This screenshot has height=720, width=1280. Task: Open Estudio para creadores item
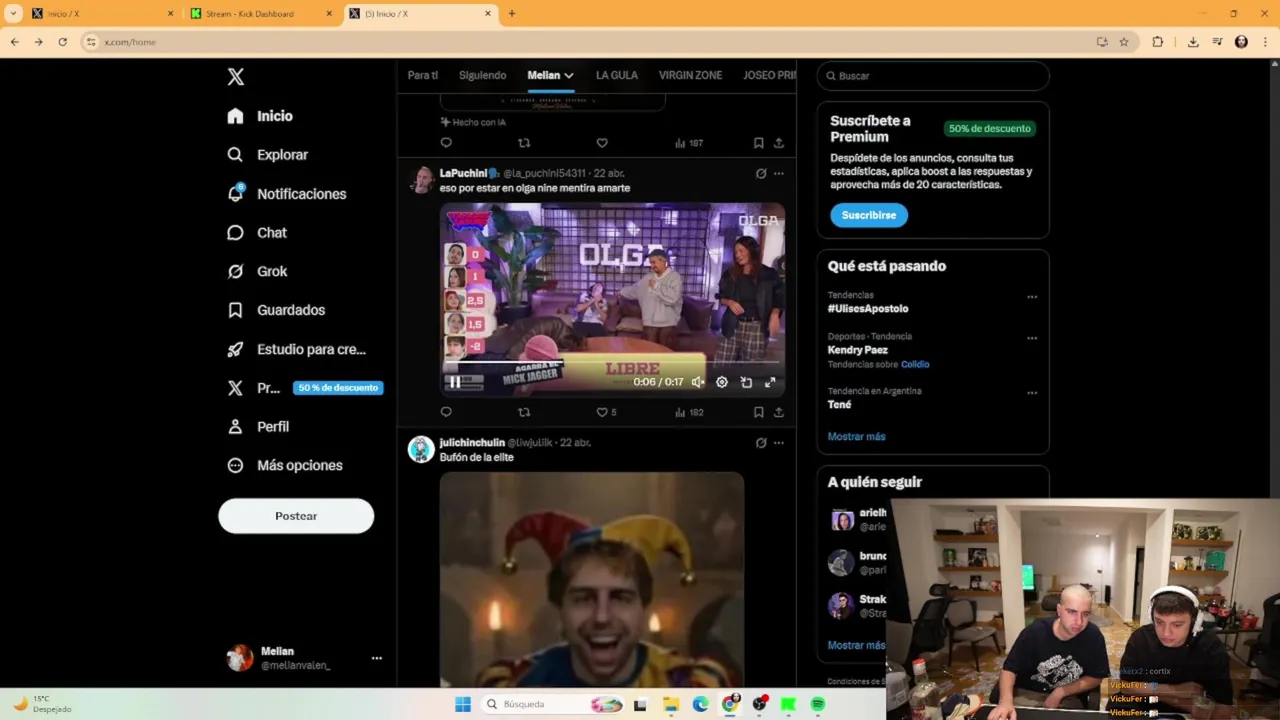(296, 349)
